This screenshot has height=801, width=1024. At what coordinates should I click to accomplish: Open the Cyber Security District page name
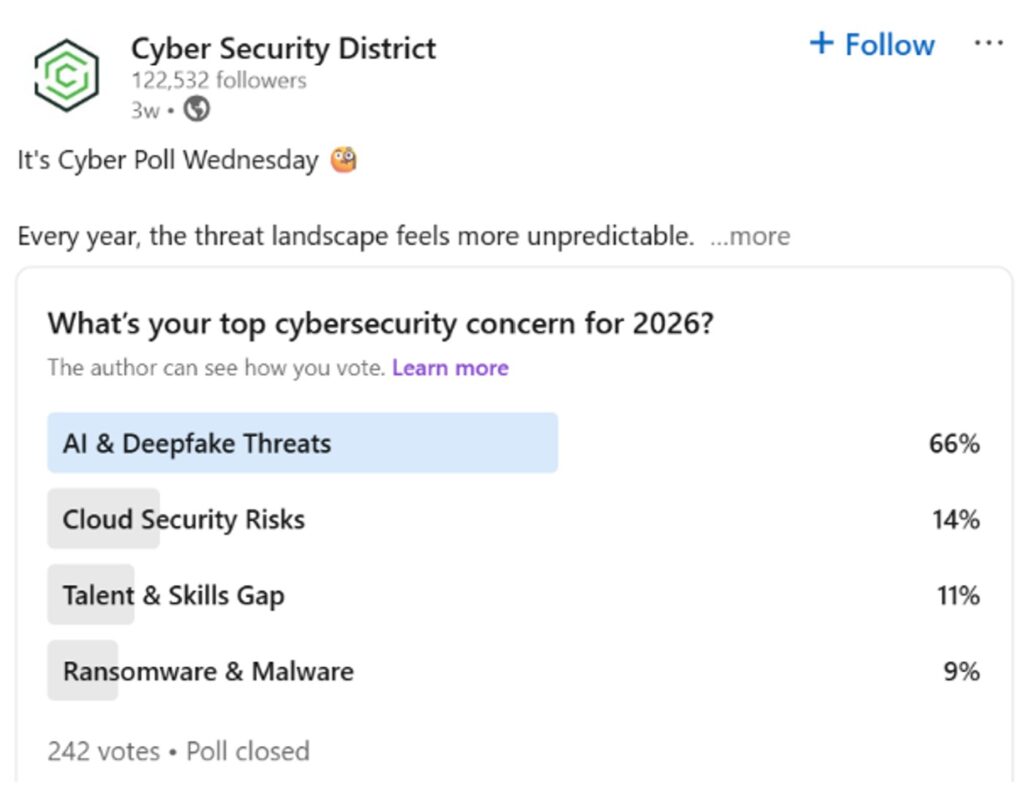click(283, 48)
